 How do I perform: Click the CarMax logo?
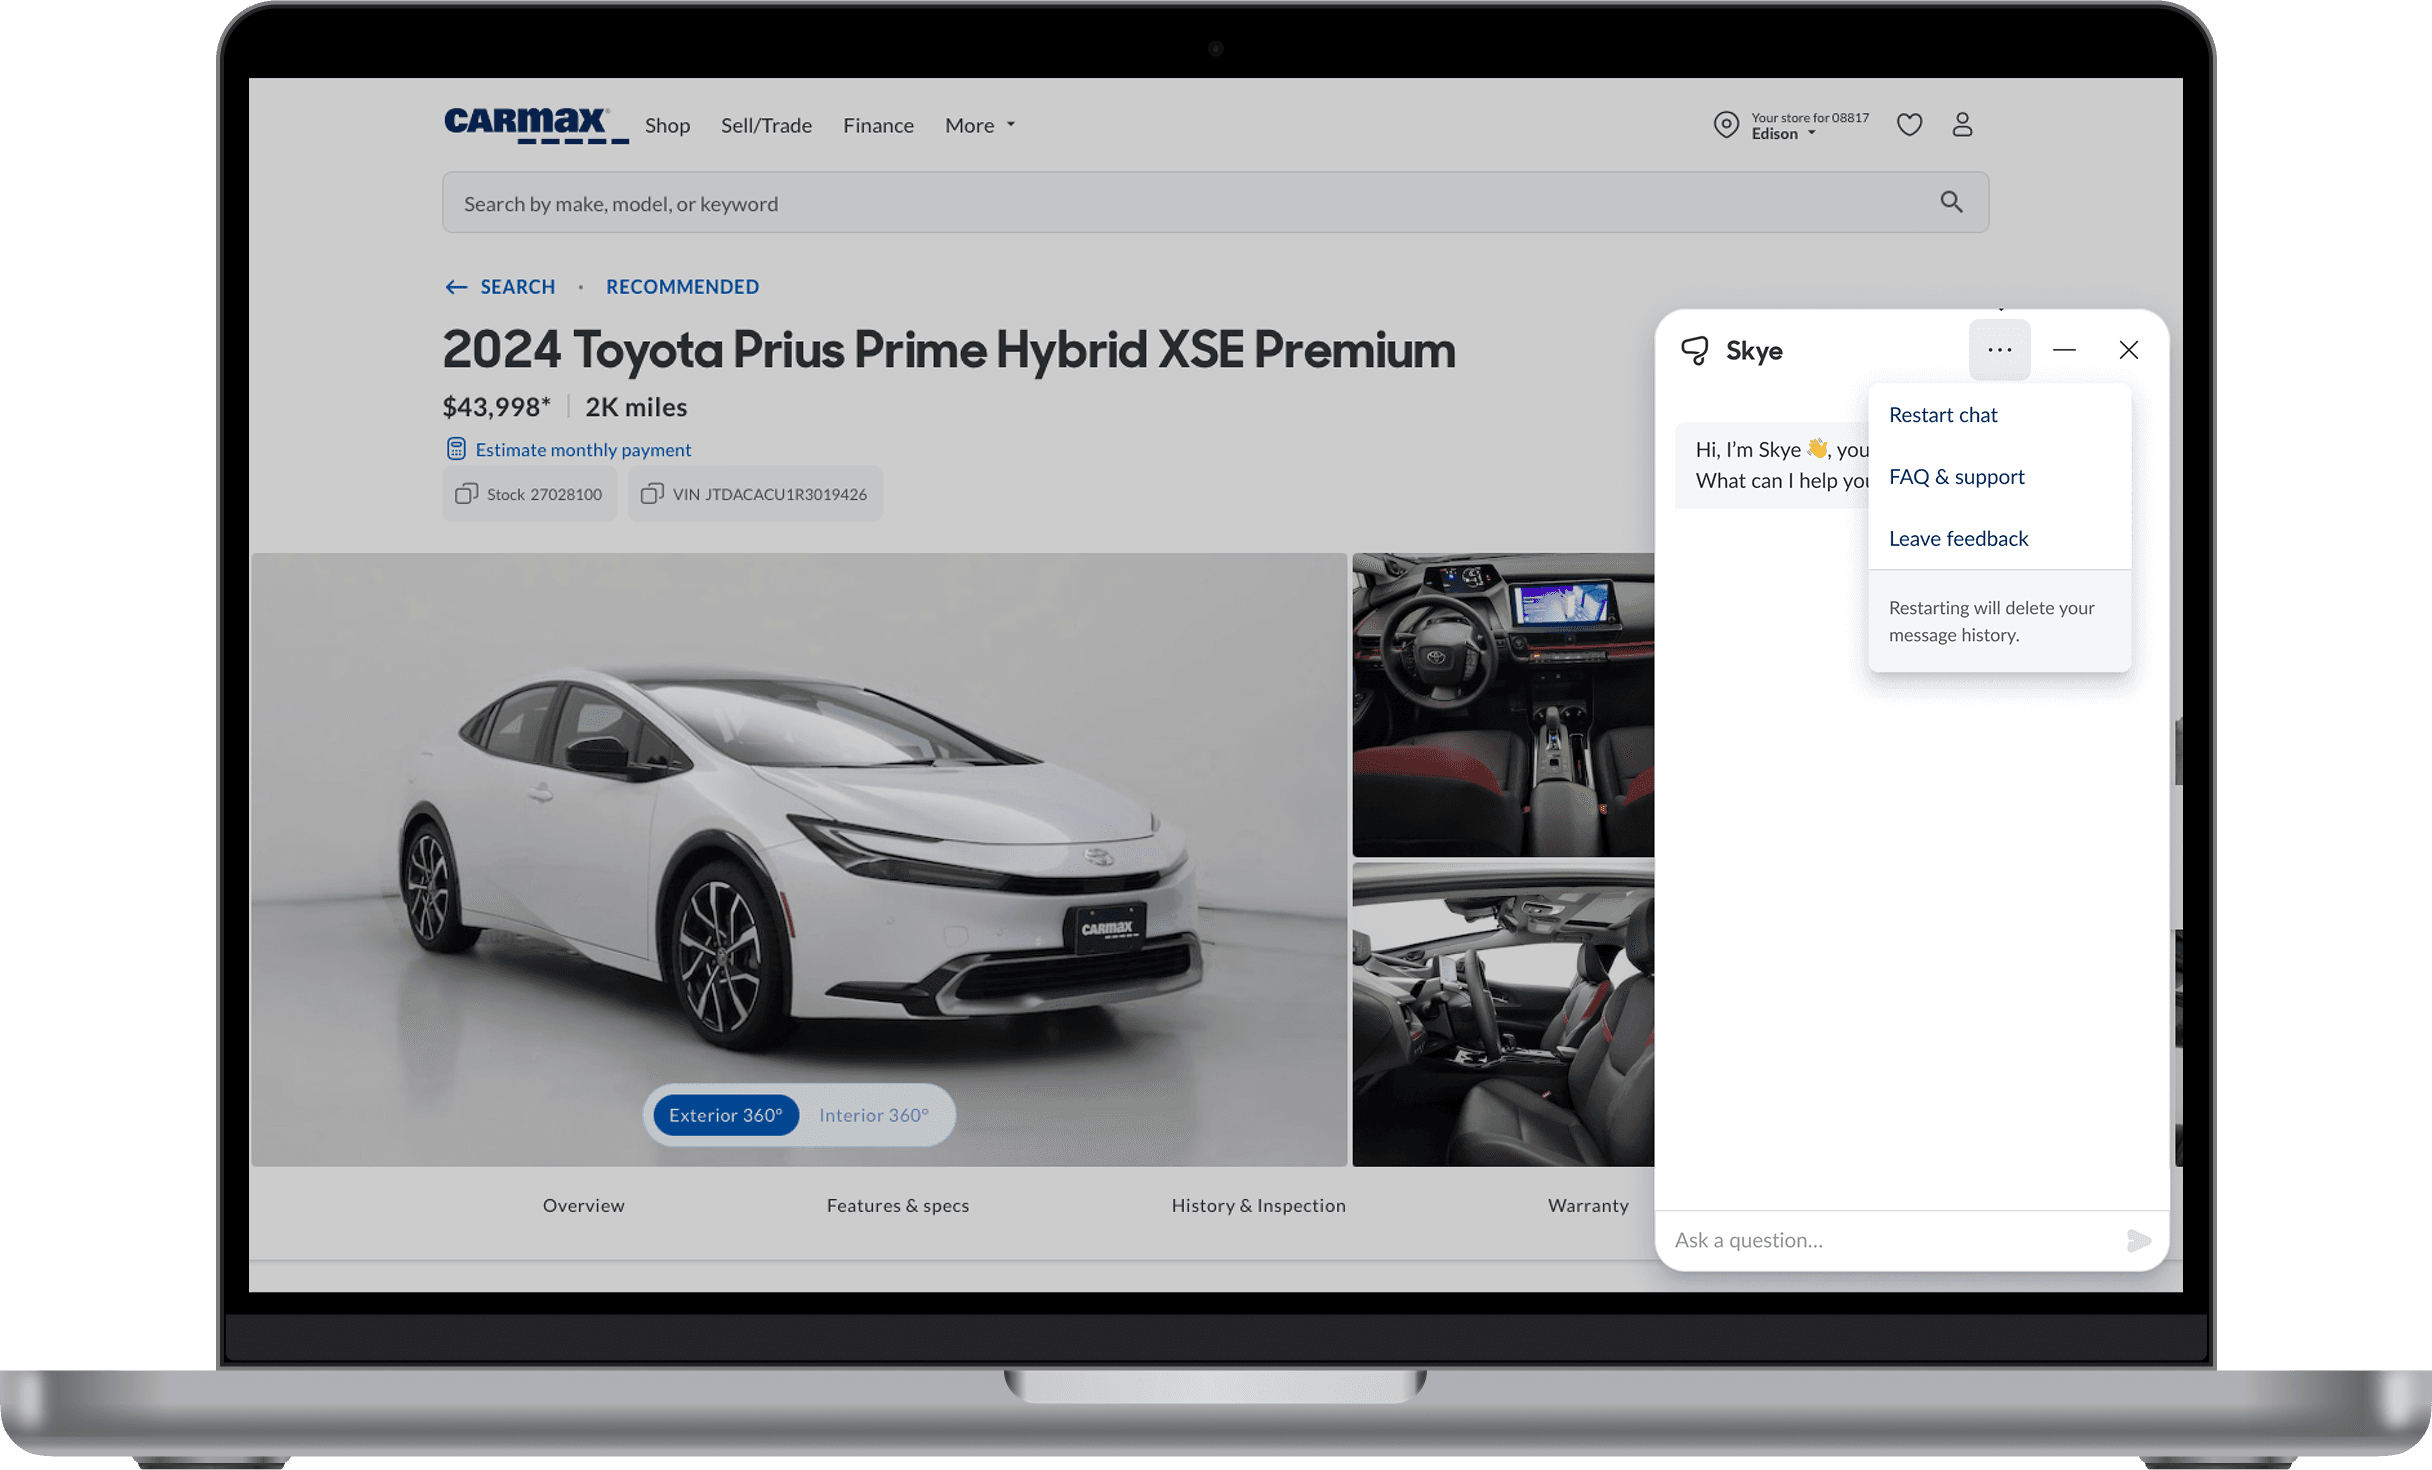coord(535,125)
